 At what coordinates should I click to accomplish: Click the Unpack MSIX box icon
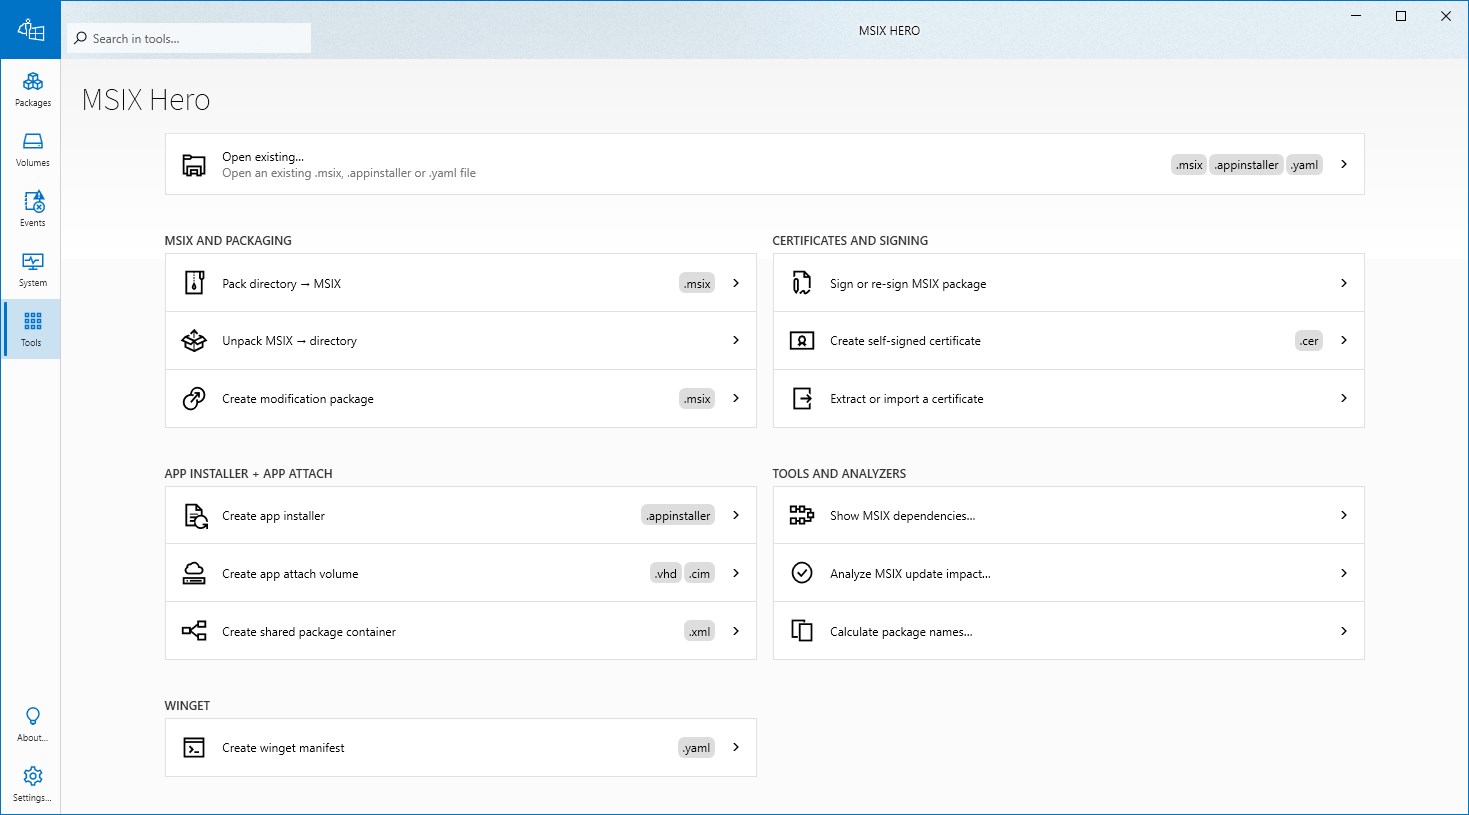[194, 341]
